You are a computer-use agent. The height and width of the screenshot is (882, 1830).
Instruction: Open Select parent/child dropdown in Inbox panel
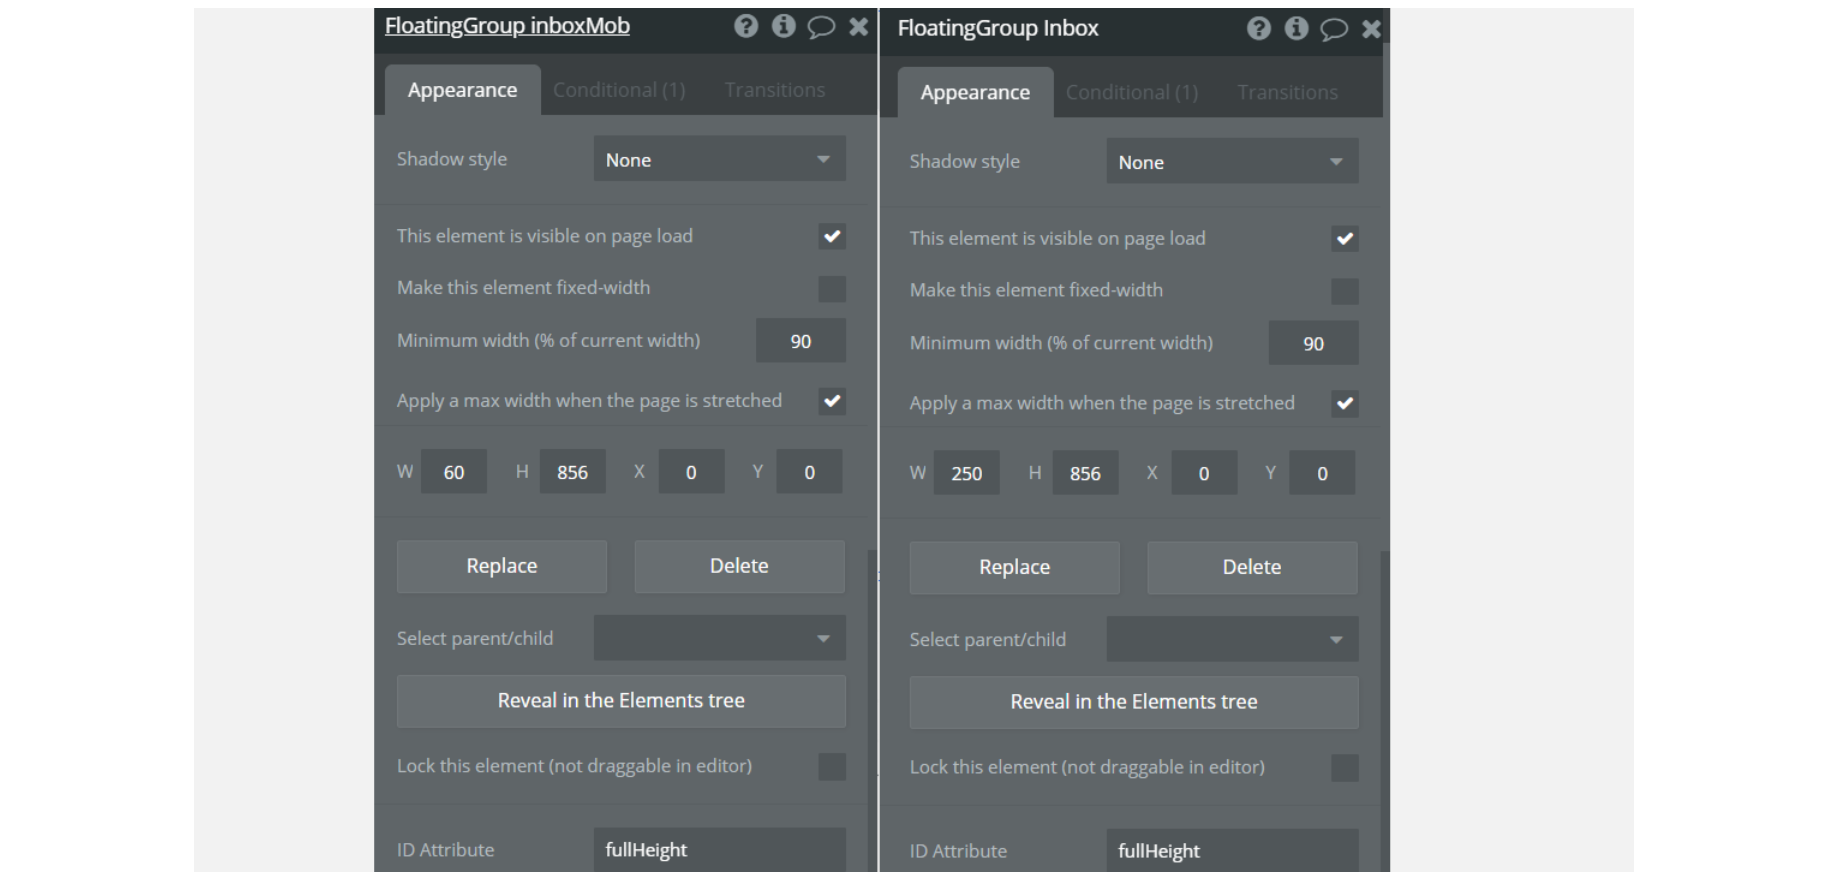click(x=1232, y=639)
